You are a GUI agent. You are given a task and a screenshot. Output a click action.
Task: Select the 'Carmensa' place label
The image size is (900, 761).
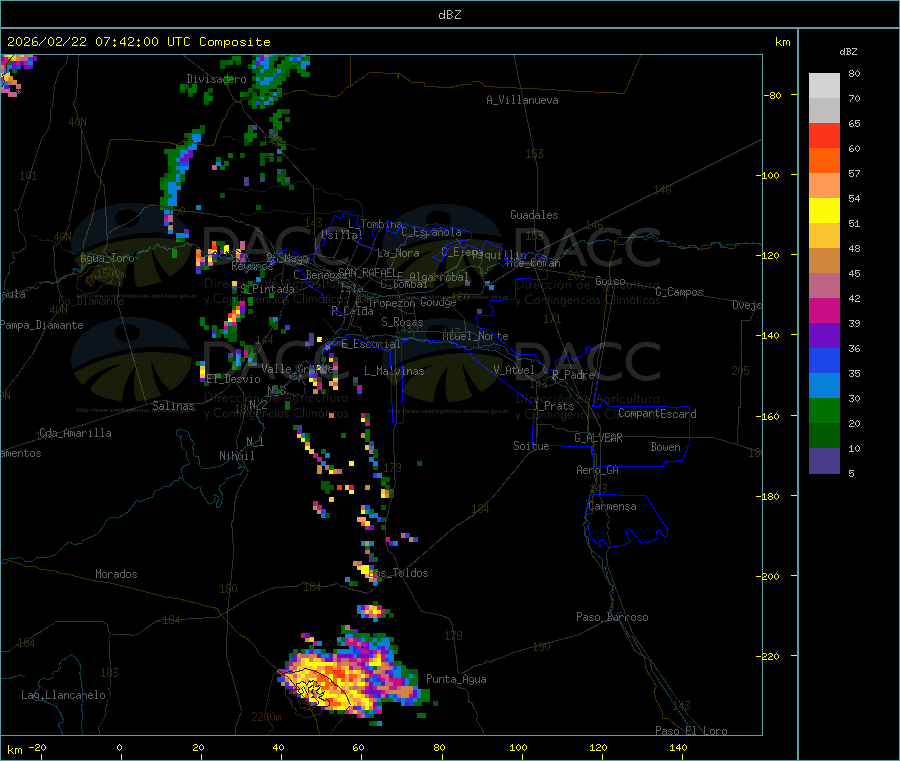(612, 506)
